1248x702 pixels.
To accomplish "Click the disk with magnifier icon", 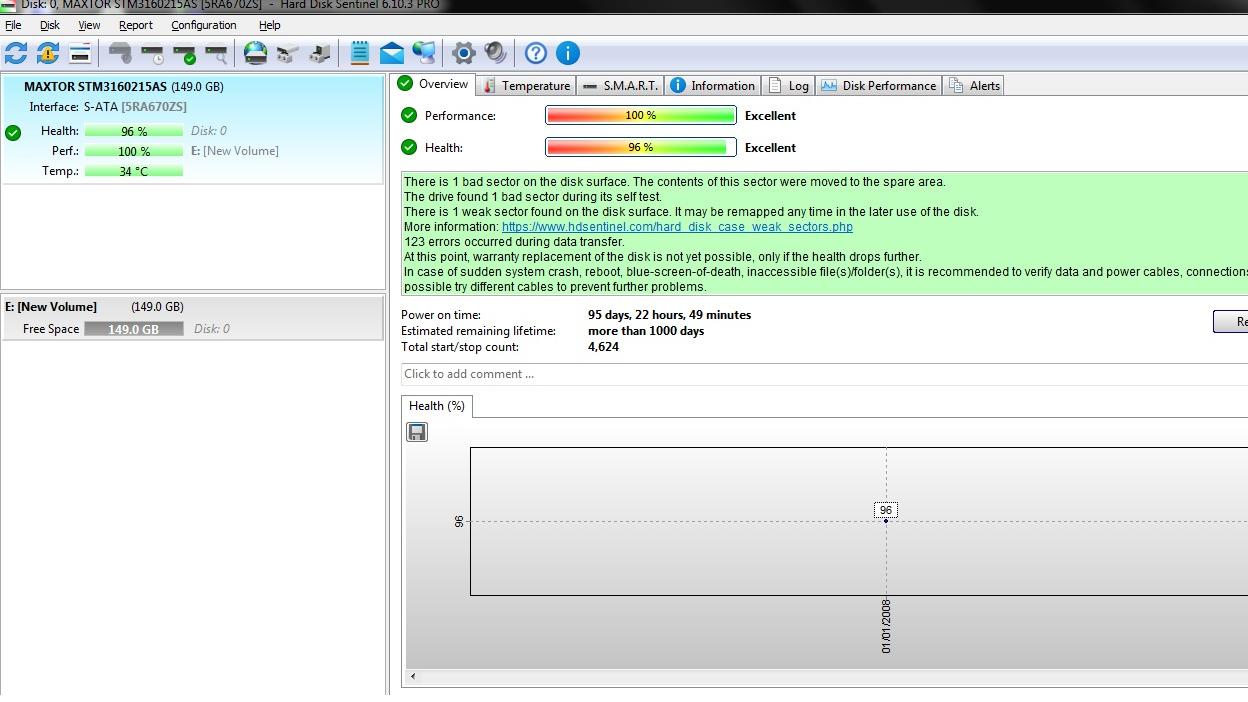I will point(216,53).
